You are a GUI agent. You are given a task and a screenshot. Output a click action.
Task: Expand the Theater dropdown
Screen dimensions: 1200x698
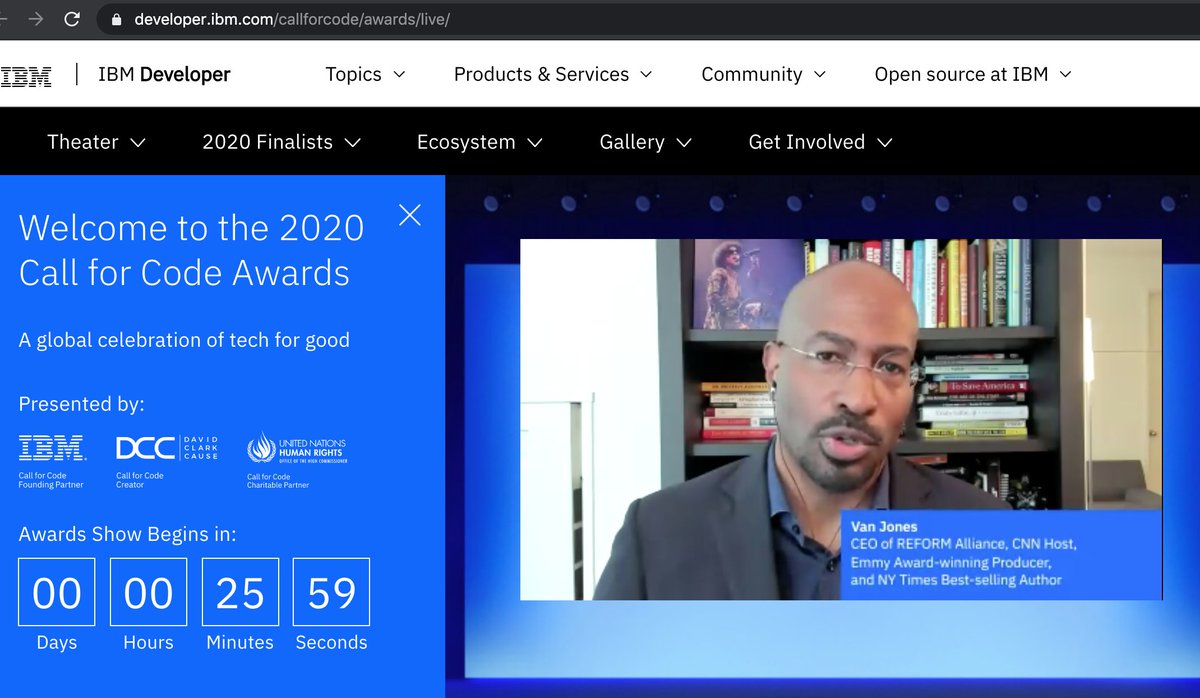click(96, 142)
